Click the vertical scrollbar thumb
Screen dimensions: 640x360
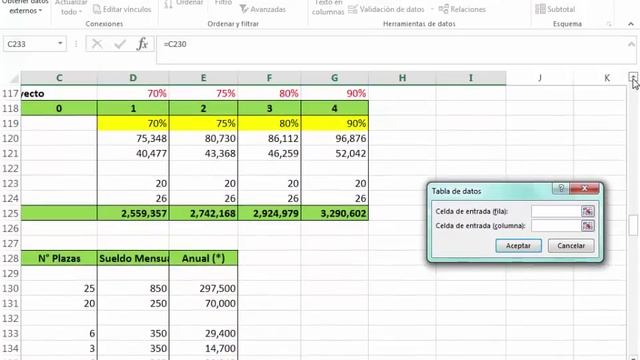[x=633, y=225]
